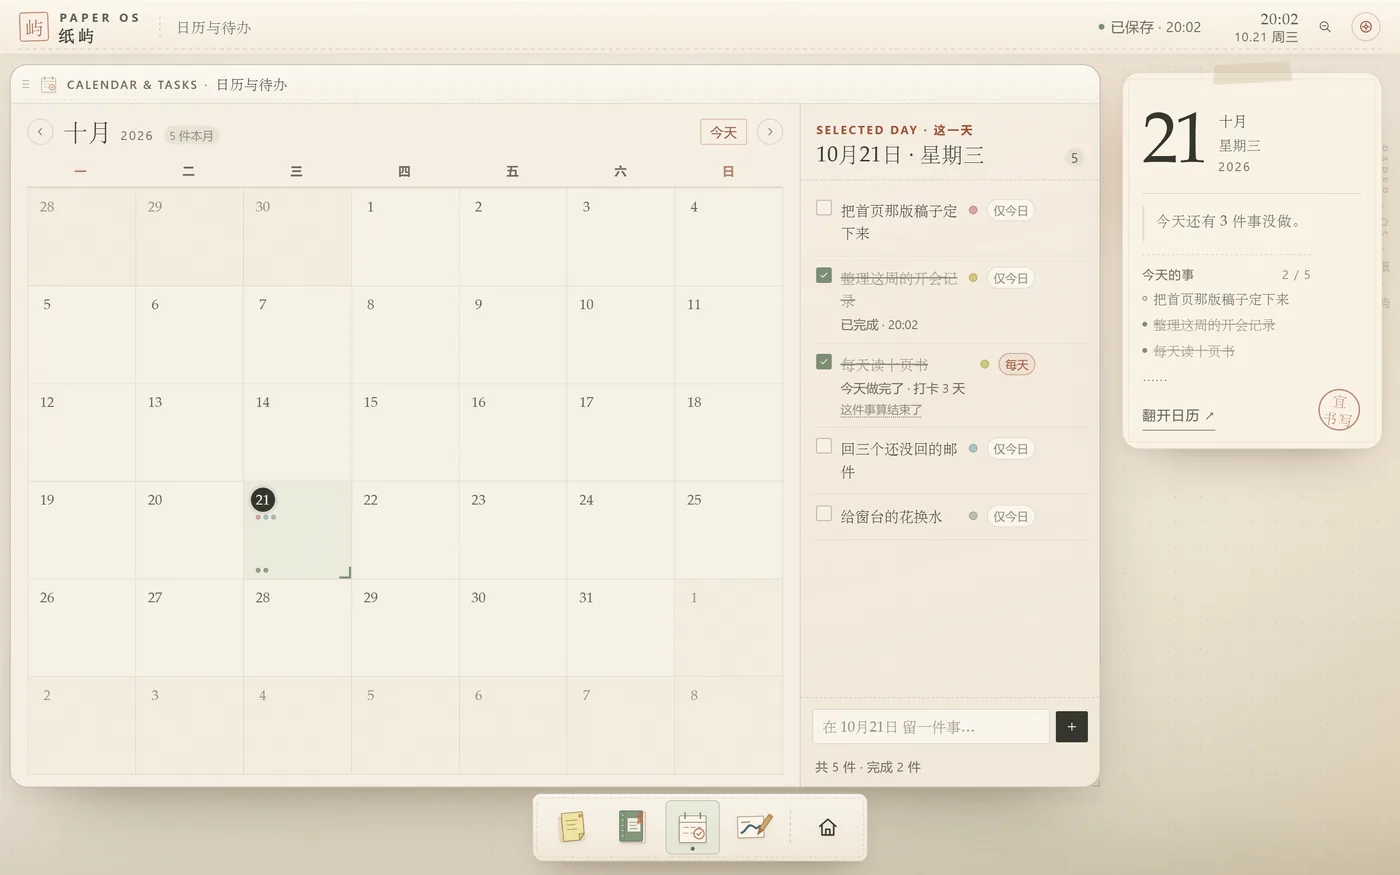This screenshot has width=1400, height=875.
Task: Click the 已保存 · 20:02 status
Action: [x=1150, y=27]
